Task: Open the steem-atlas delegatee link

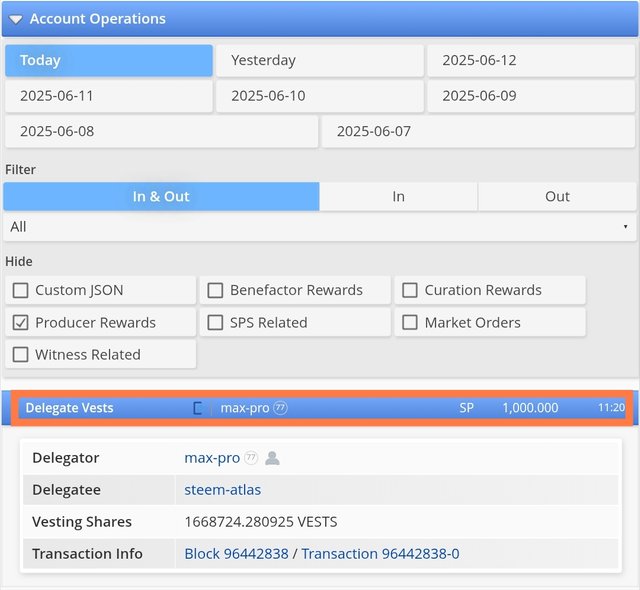Action: tap(223, 490)
